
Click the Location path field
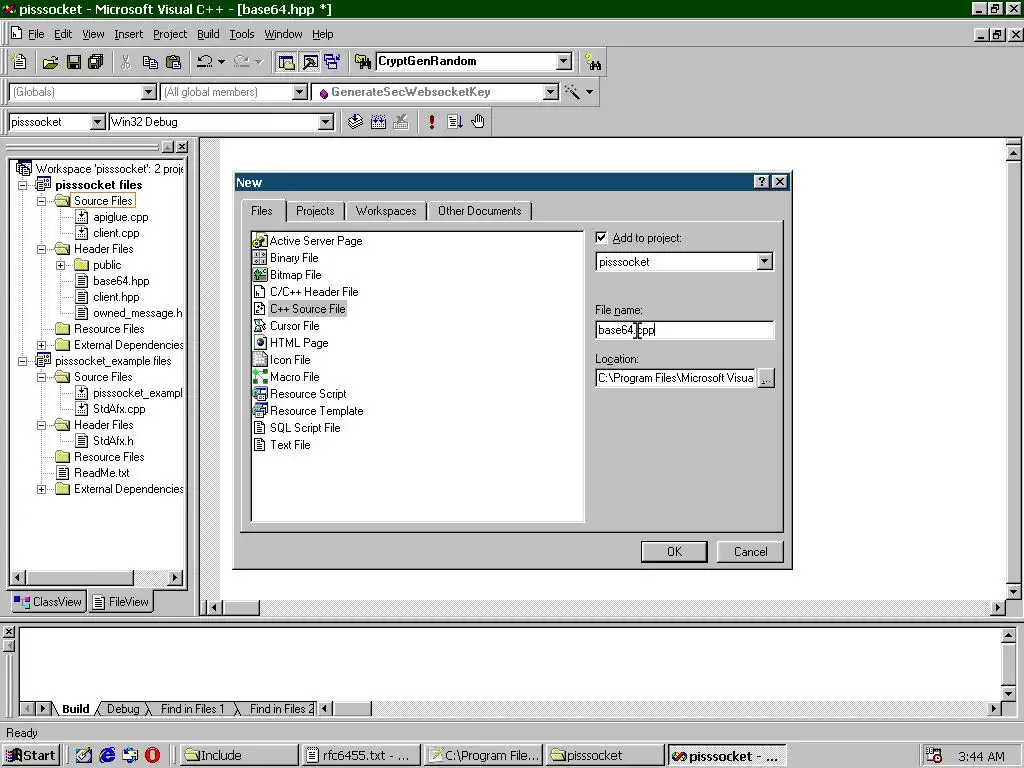pyautogui.click(x=676, y=378)
